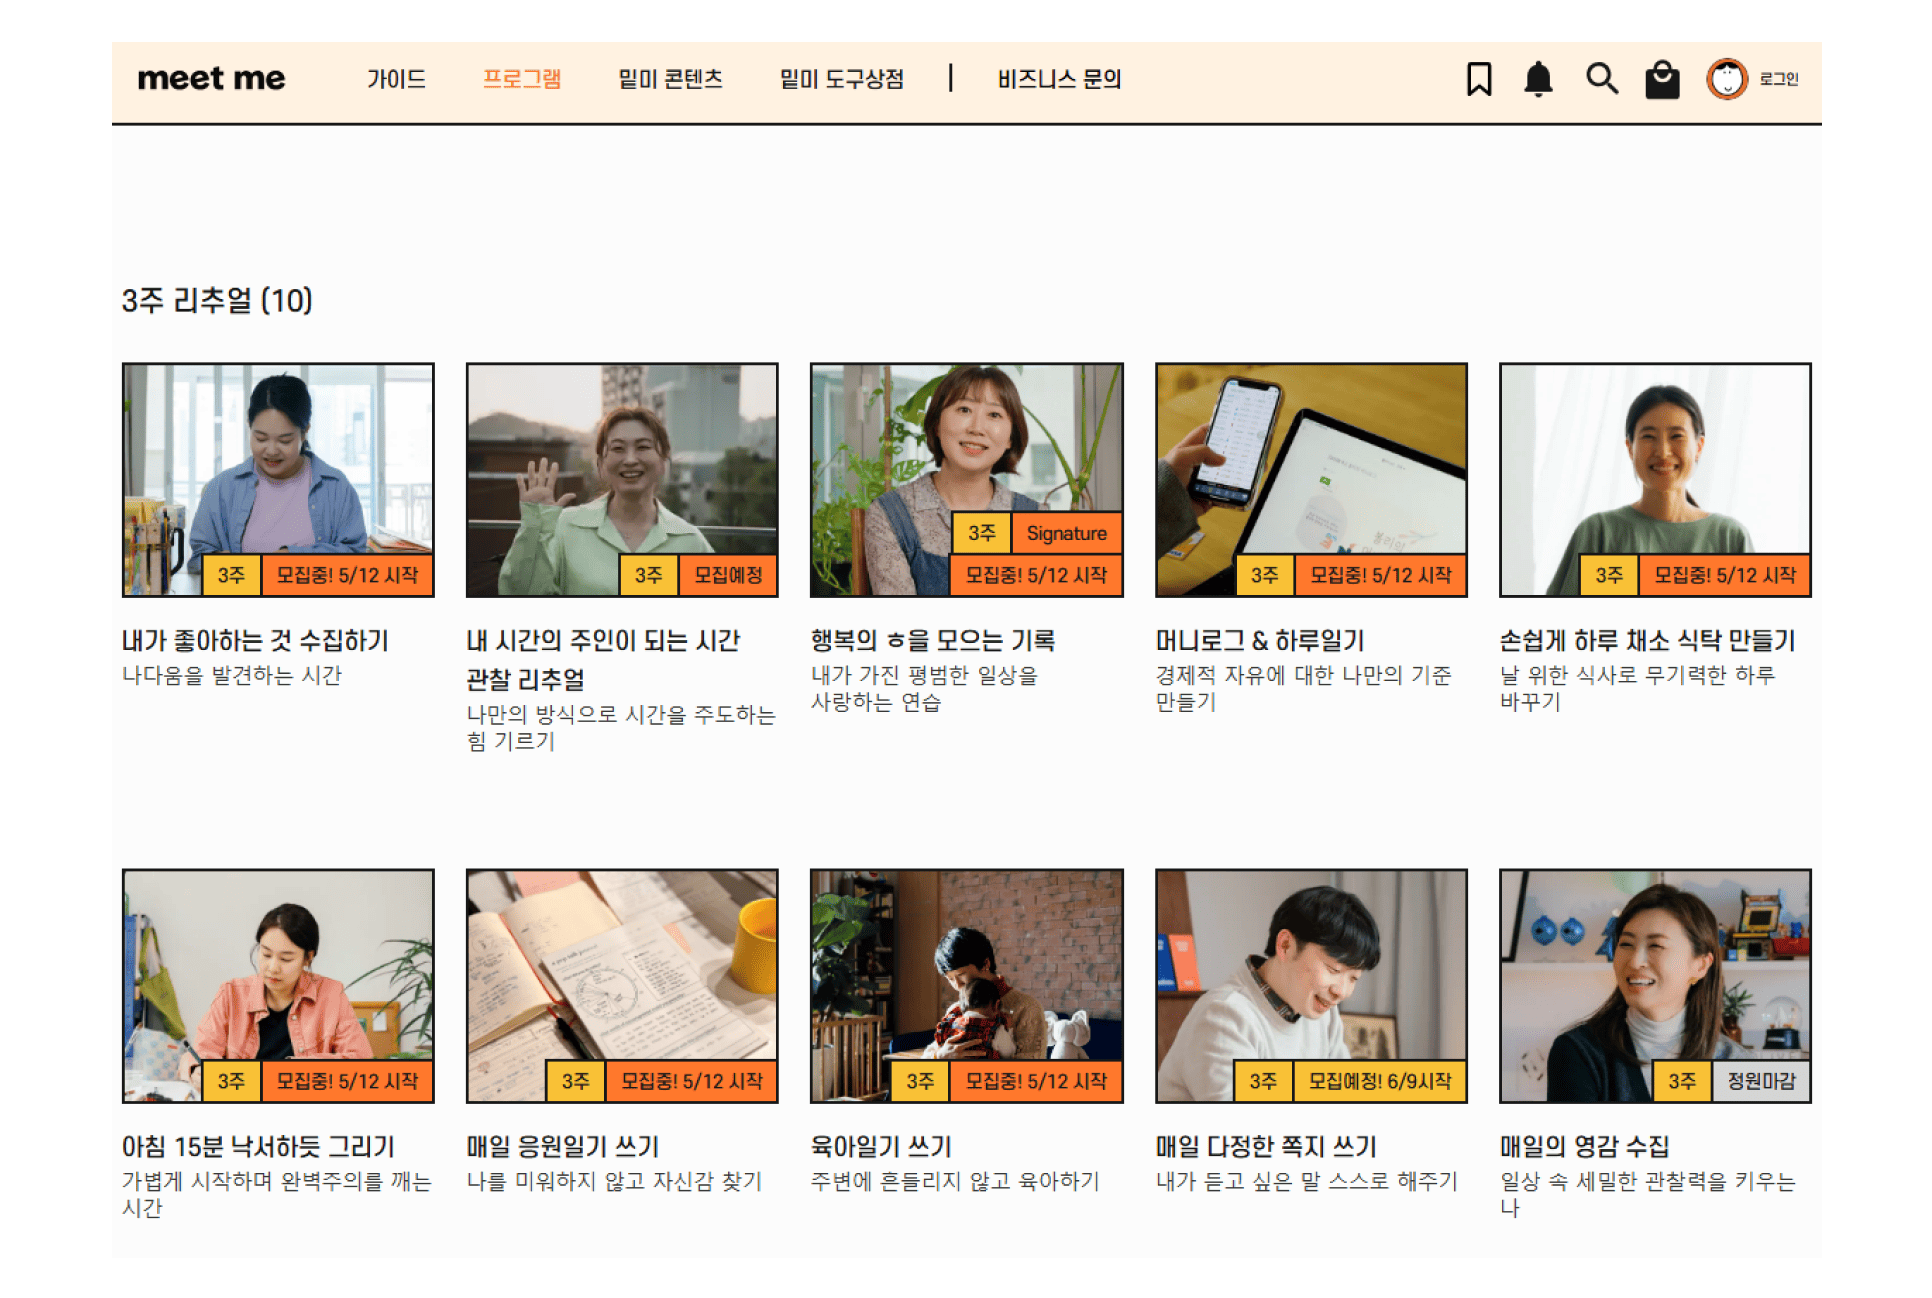Click the profile avatar in the header
1932x1298 pixels.
point(1728,78)
